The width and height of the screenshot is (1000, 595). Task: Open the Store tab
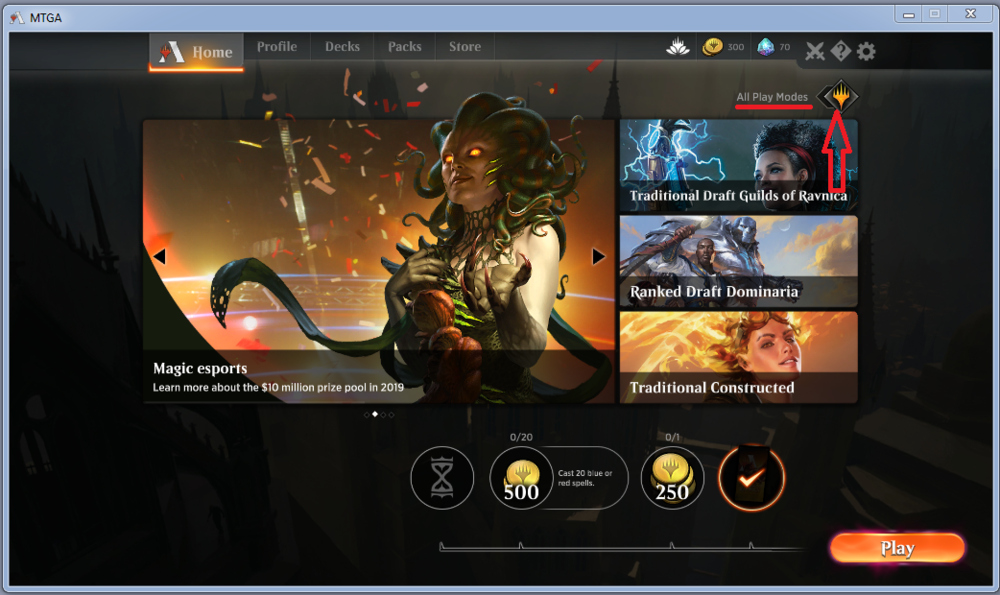pos(464,47)
